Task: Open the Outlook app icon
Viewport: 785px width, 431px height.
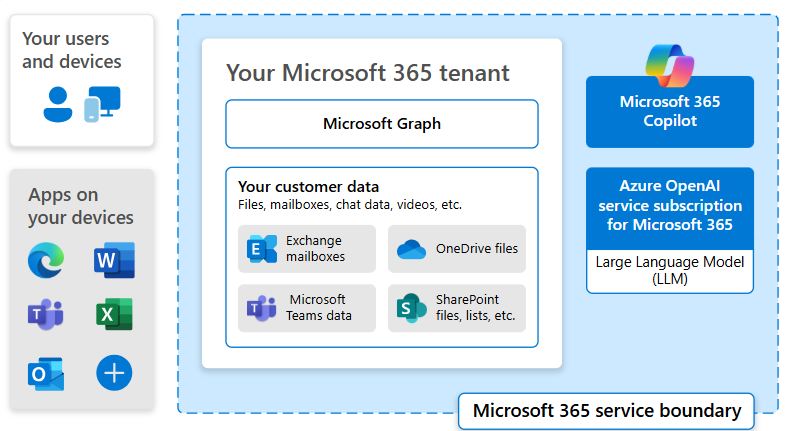Action: click(46, 373)
